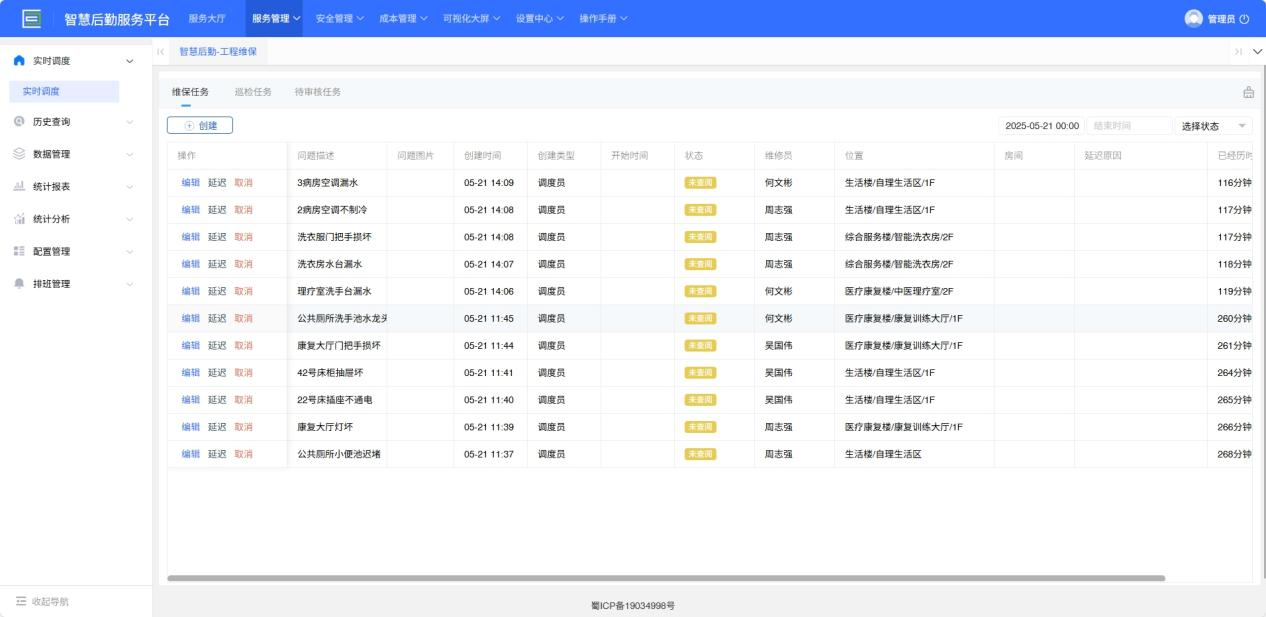The image size is (1266, 617).
Task: Click the 配置管理 grid icon
Action: click(19, 251)
